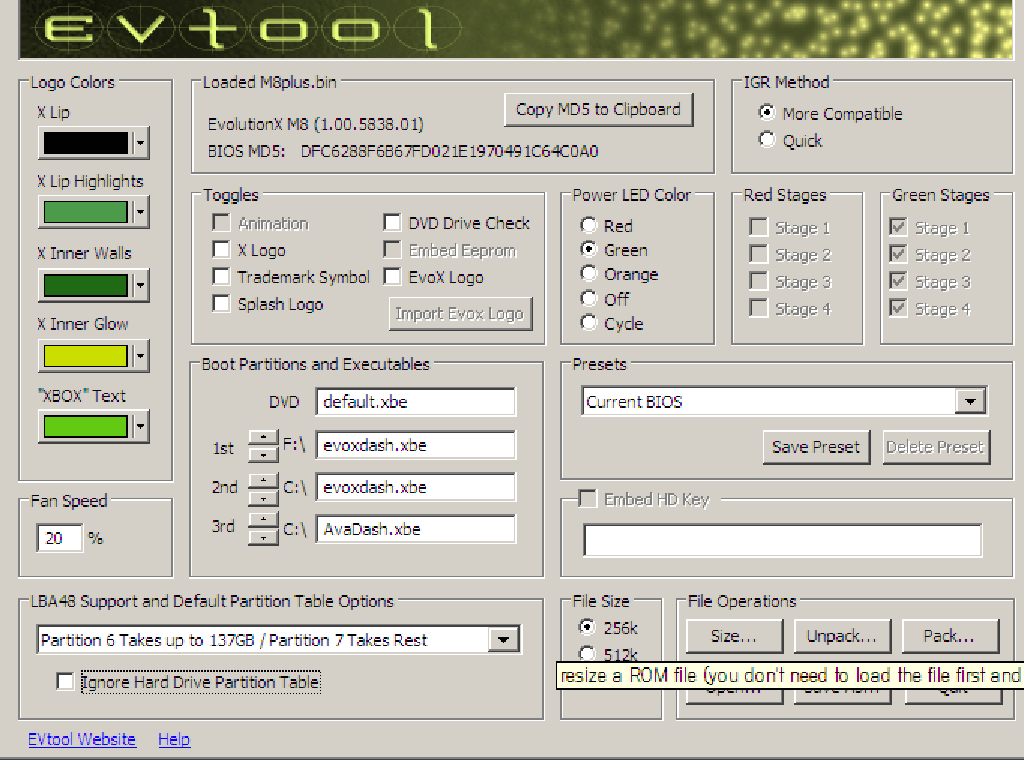Viewport: 1024px width, 768px height.
Task: Open the "XBOX" Text color dropdown arrow
Action: pyautogui.click(x=140, y=426)
